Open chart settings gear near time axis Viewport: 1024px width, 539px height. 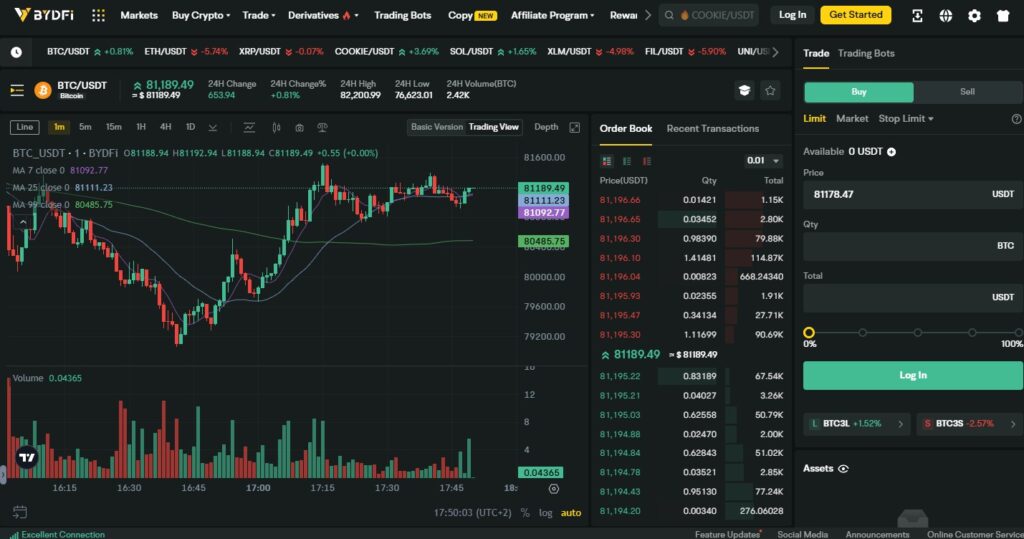tap(554, 489)
